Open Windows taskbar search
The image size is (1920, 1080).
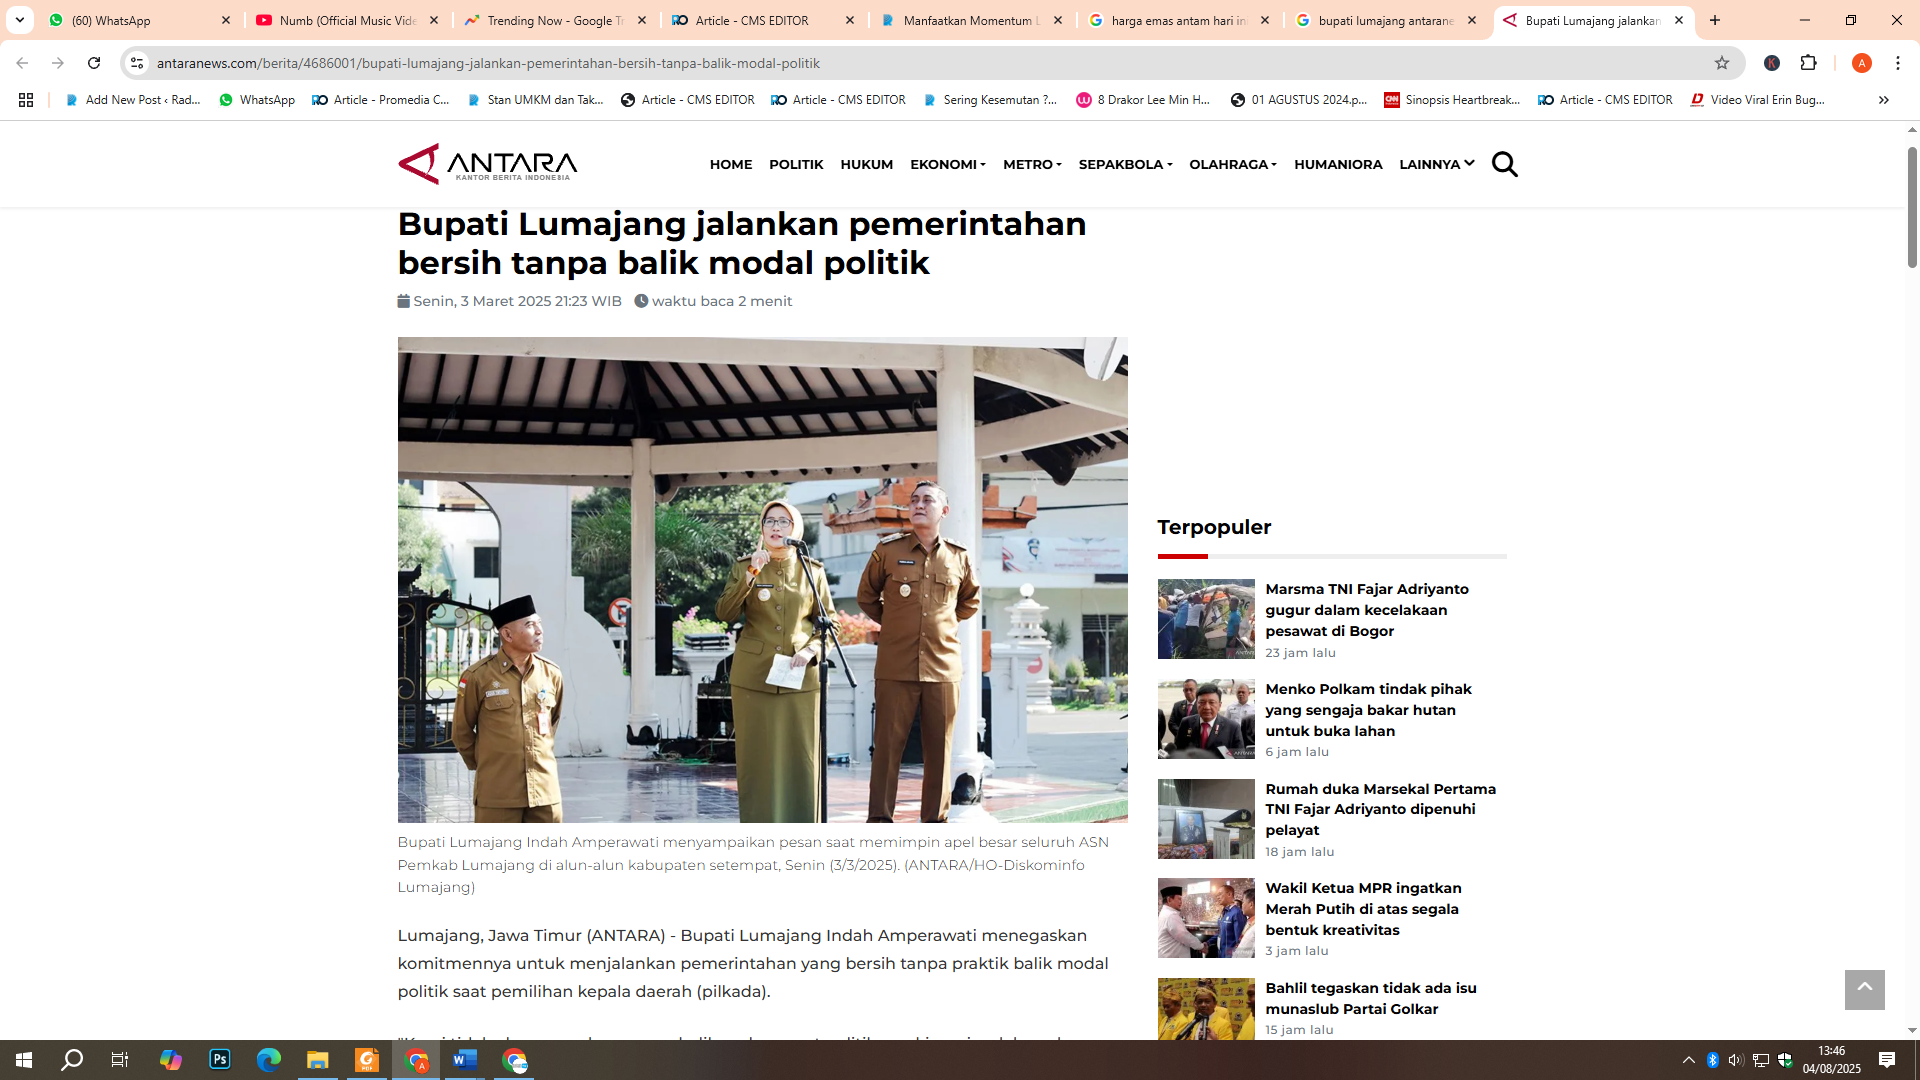(72, 1060)
